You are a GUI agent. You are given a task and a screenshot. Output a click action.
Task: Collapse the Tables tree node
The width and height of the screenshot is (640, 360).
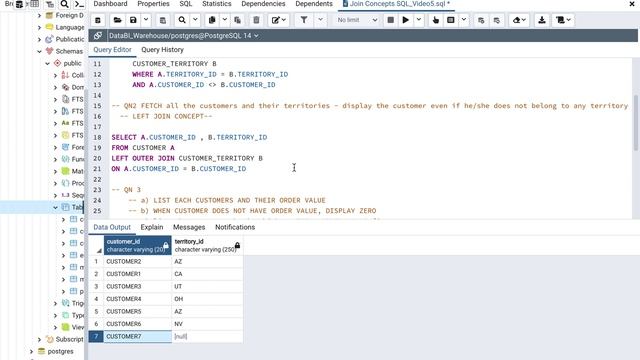tap(55, 207)
